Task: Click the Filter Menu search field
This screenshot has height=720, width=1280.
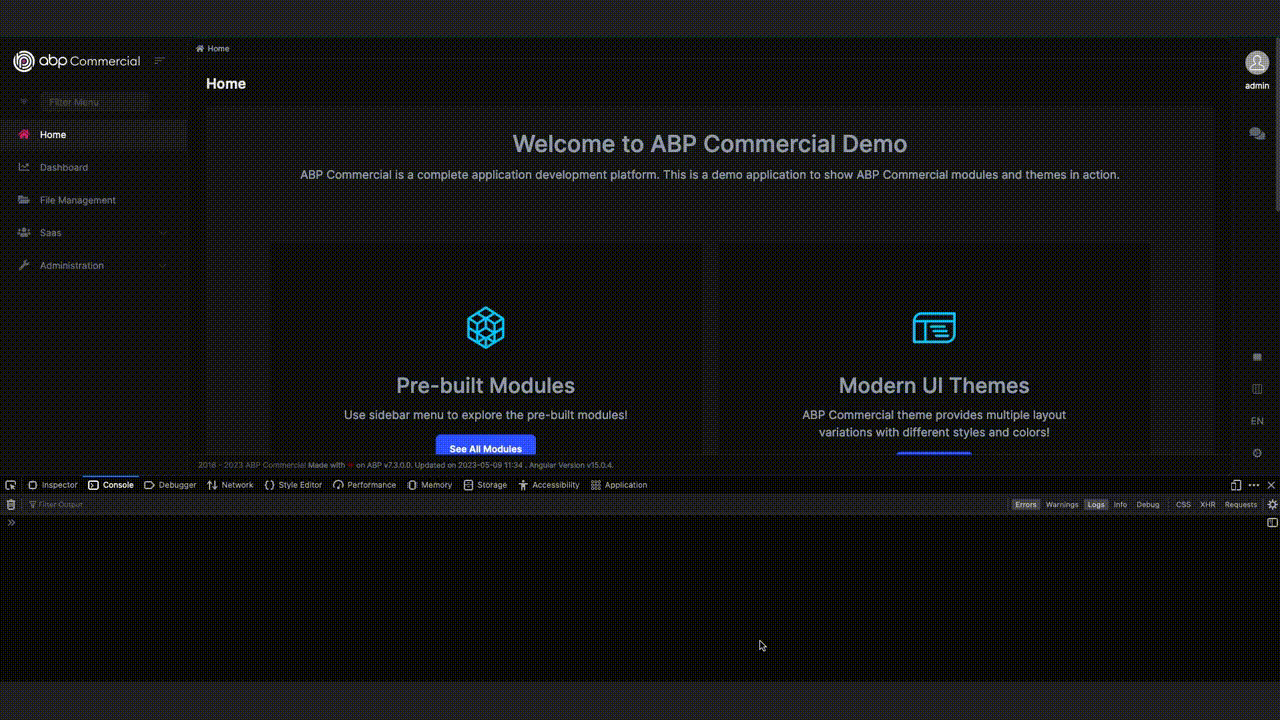Action: pyautogui.click(x=95, y=102)
